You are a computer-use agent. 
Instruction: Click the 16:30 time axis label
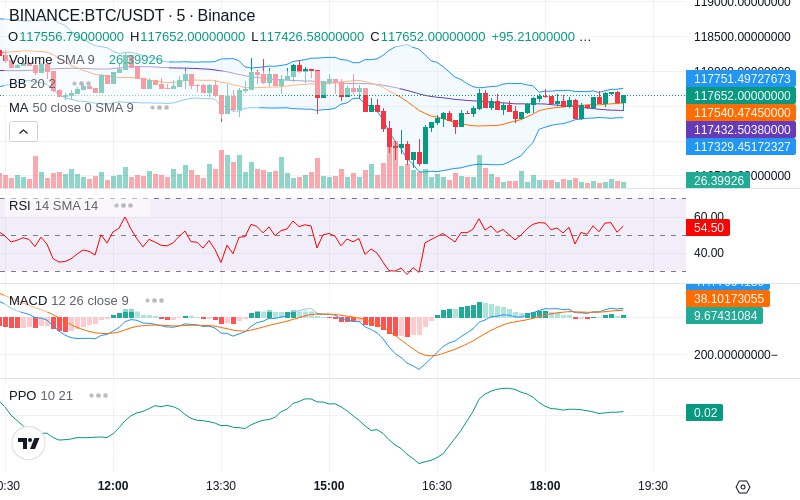click(437, 486)
